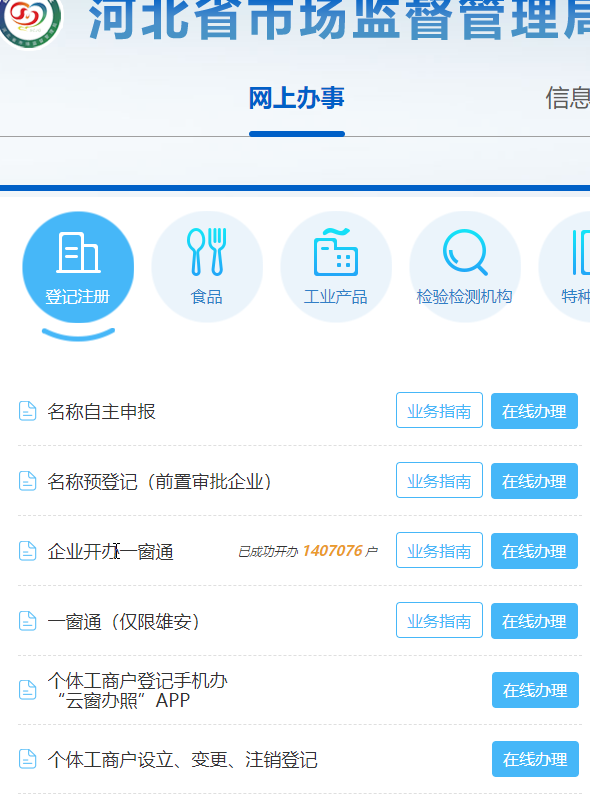Screen dimensions: 590x805
Task: Click document icon beside 一窗通（仅限雄安）
Action: click(27, 621)
